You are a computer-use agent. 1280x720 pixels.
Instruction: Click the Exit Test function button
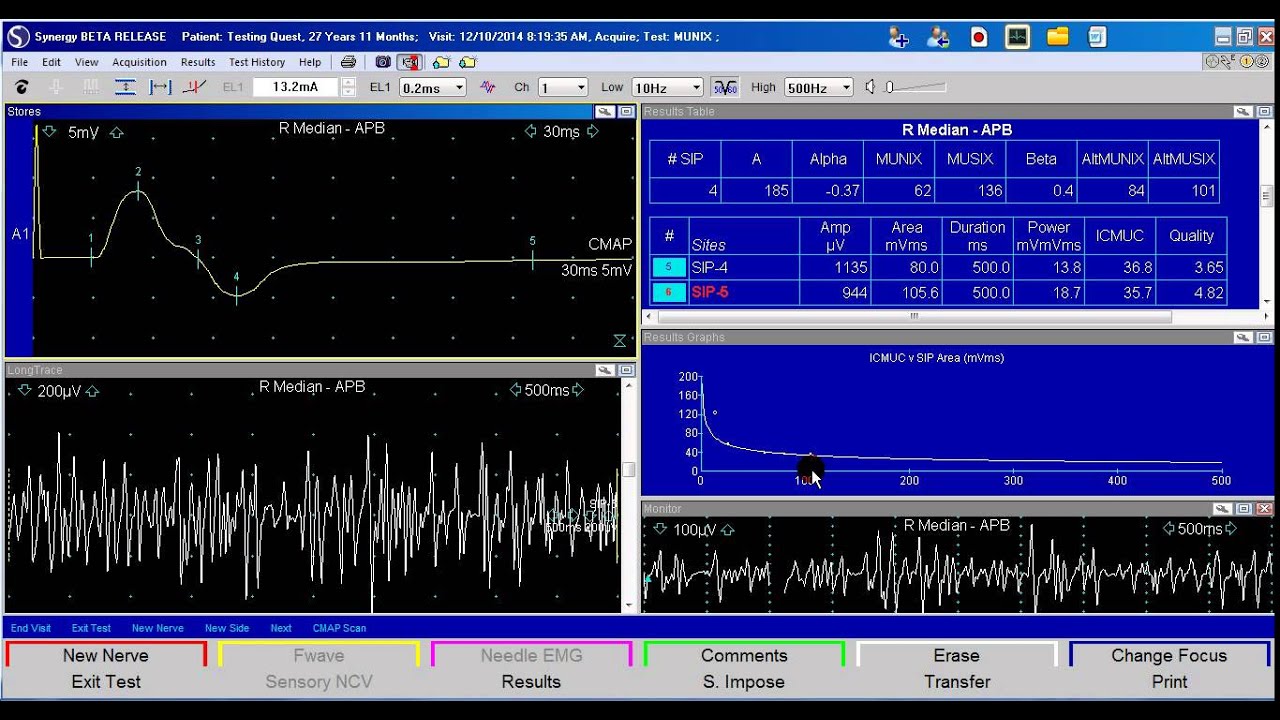[106, 682]
